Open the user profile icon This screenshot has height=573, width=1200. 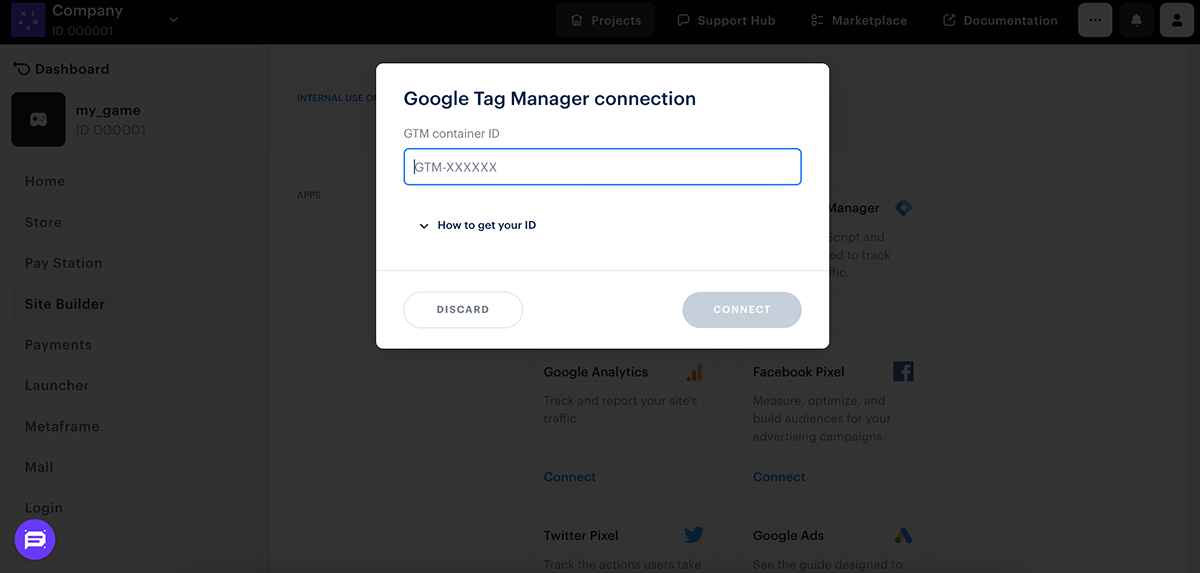[x=1177, y=20]
